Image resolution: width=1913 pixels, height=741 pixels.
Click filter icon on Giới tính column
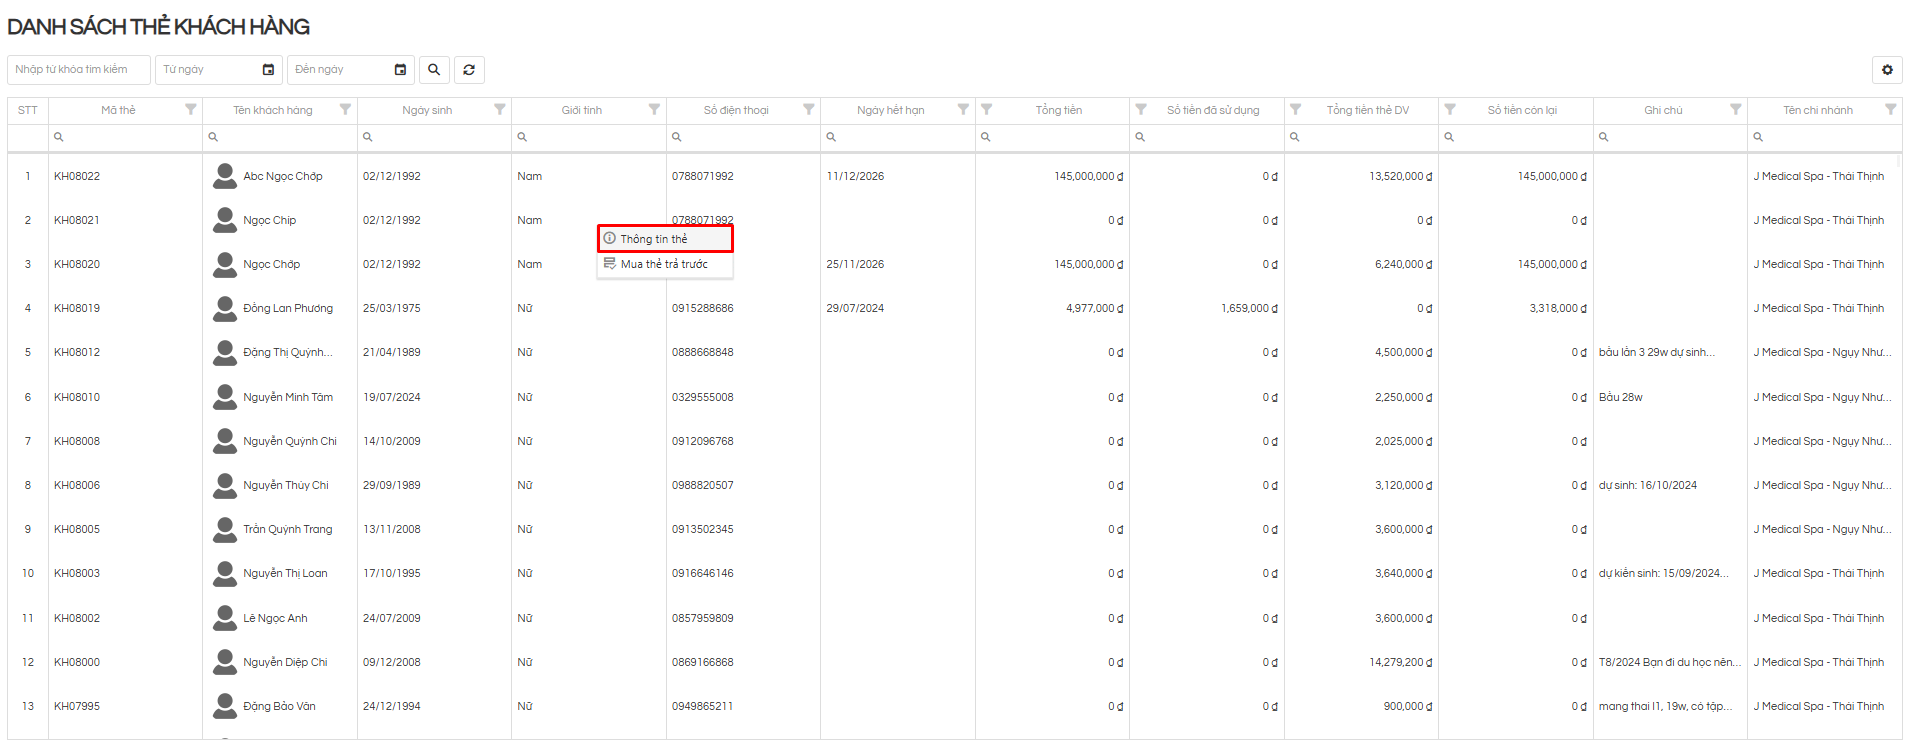coord(654,110)
